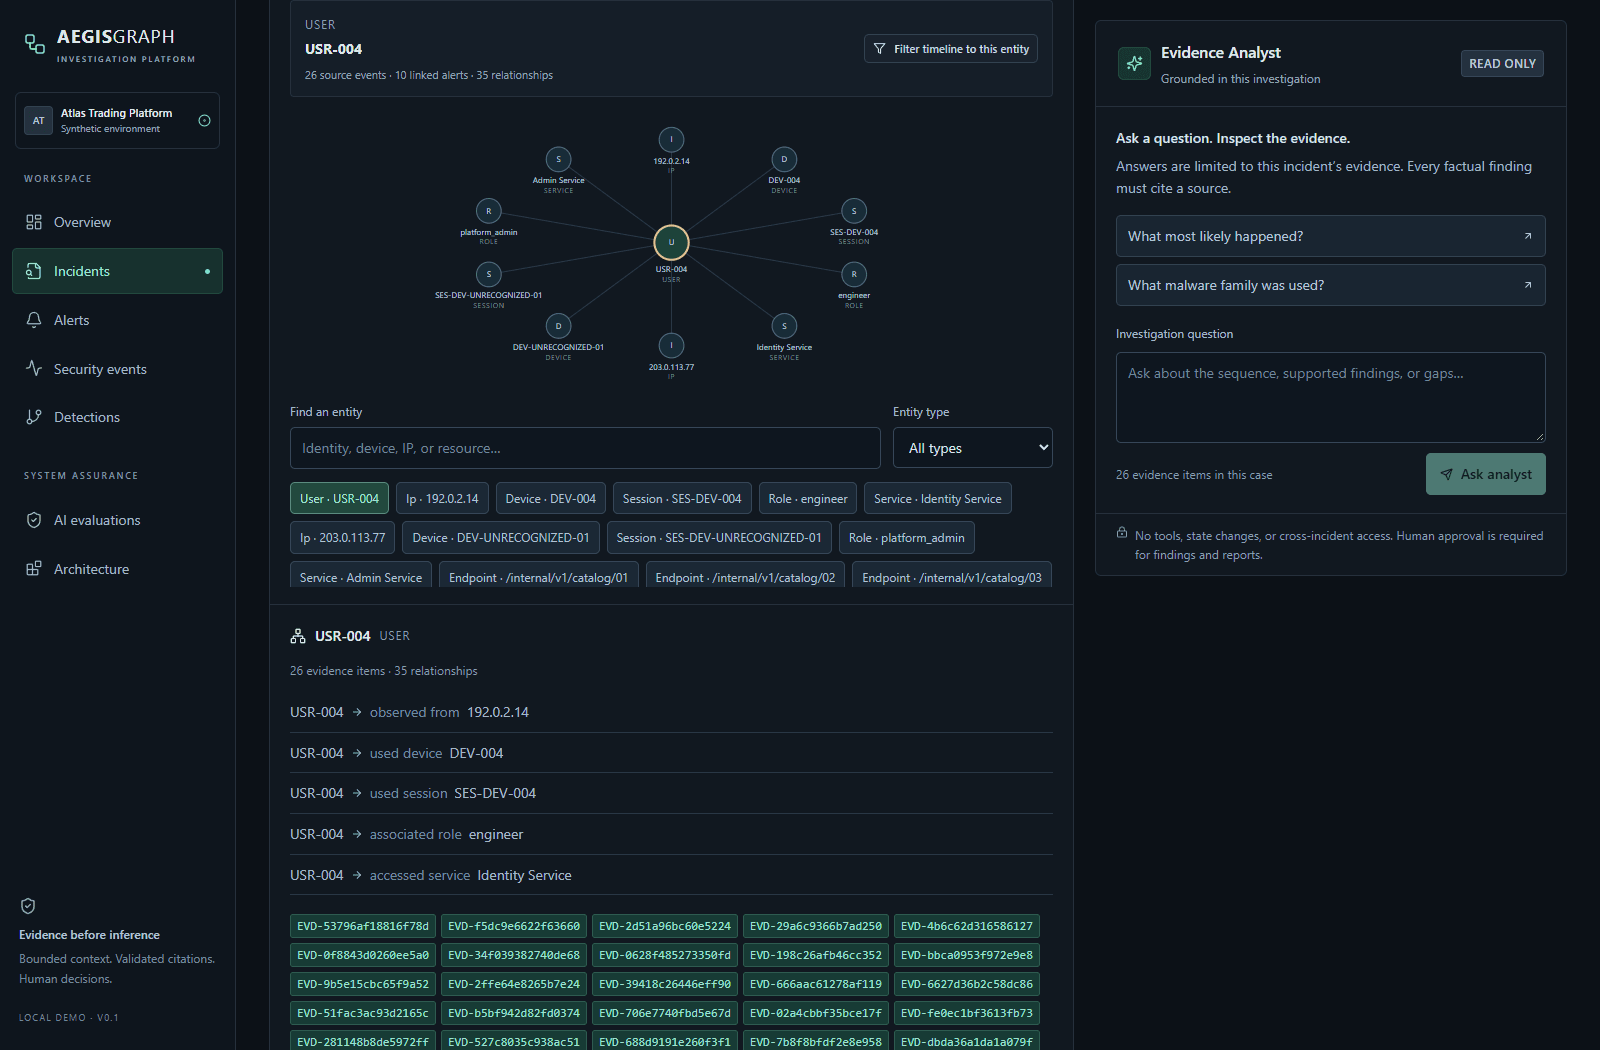Click the Security events pulse icon
The image size is (1600, 1050).
click(x=34, y=368)
